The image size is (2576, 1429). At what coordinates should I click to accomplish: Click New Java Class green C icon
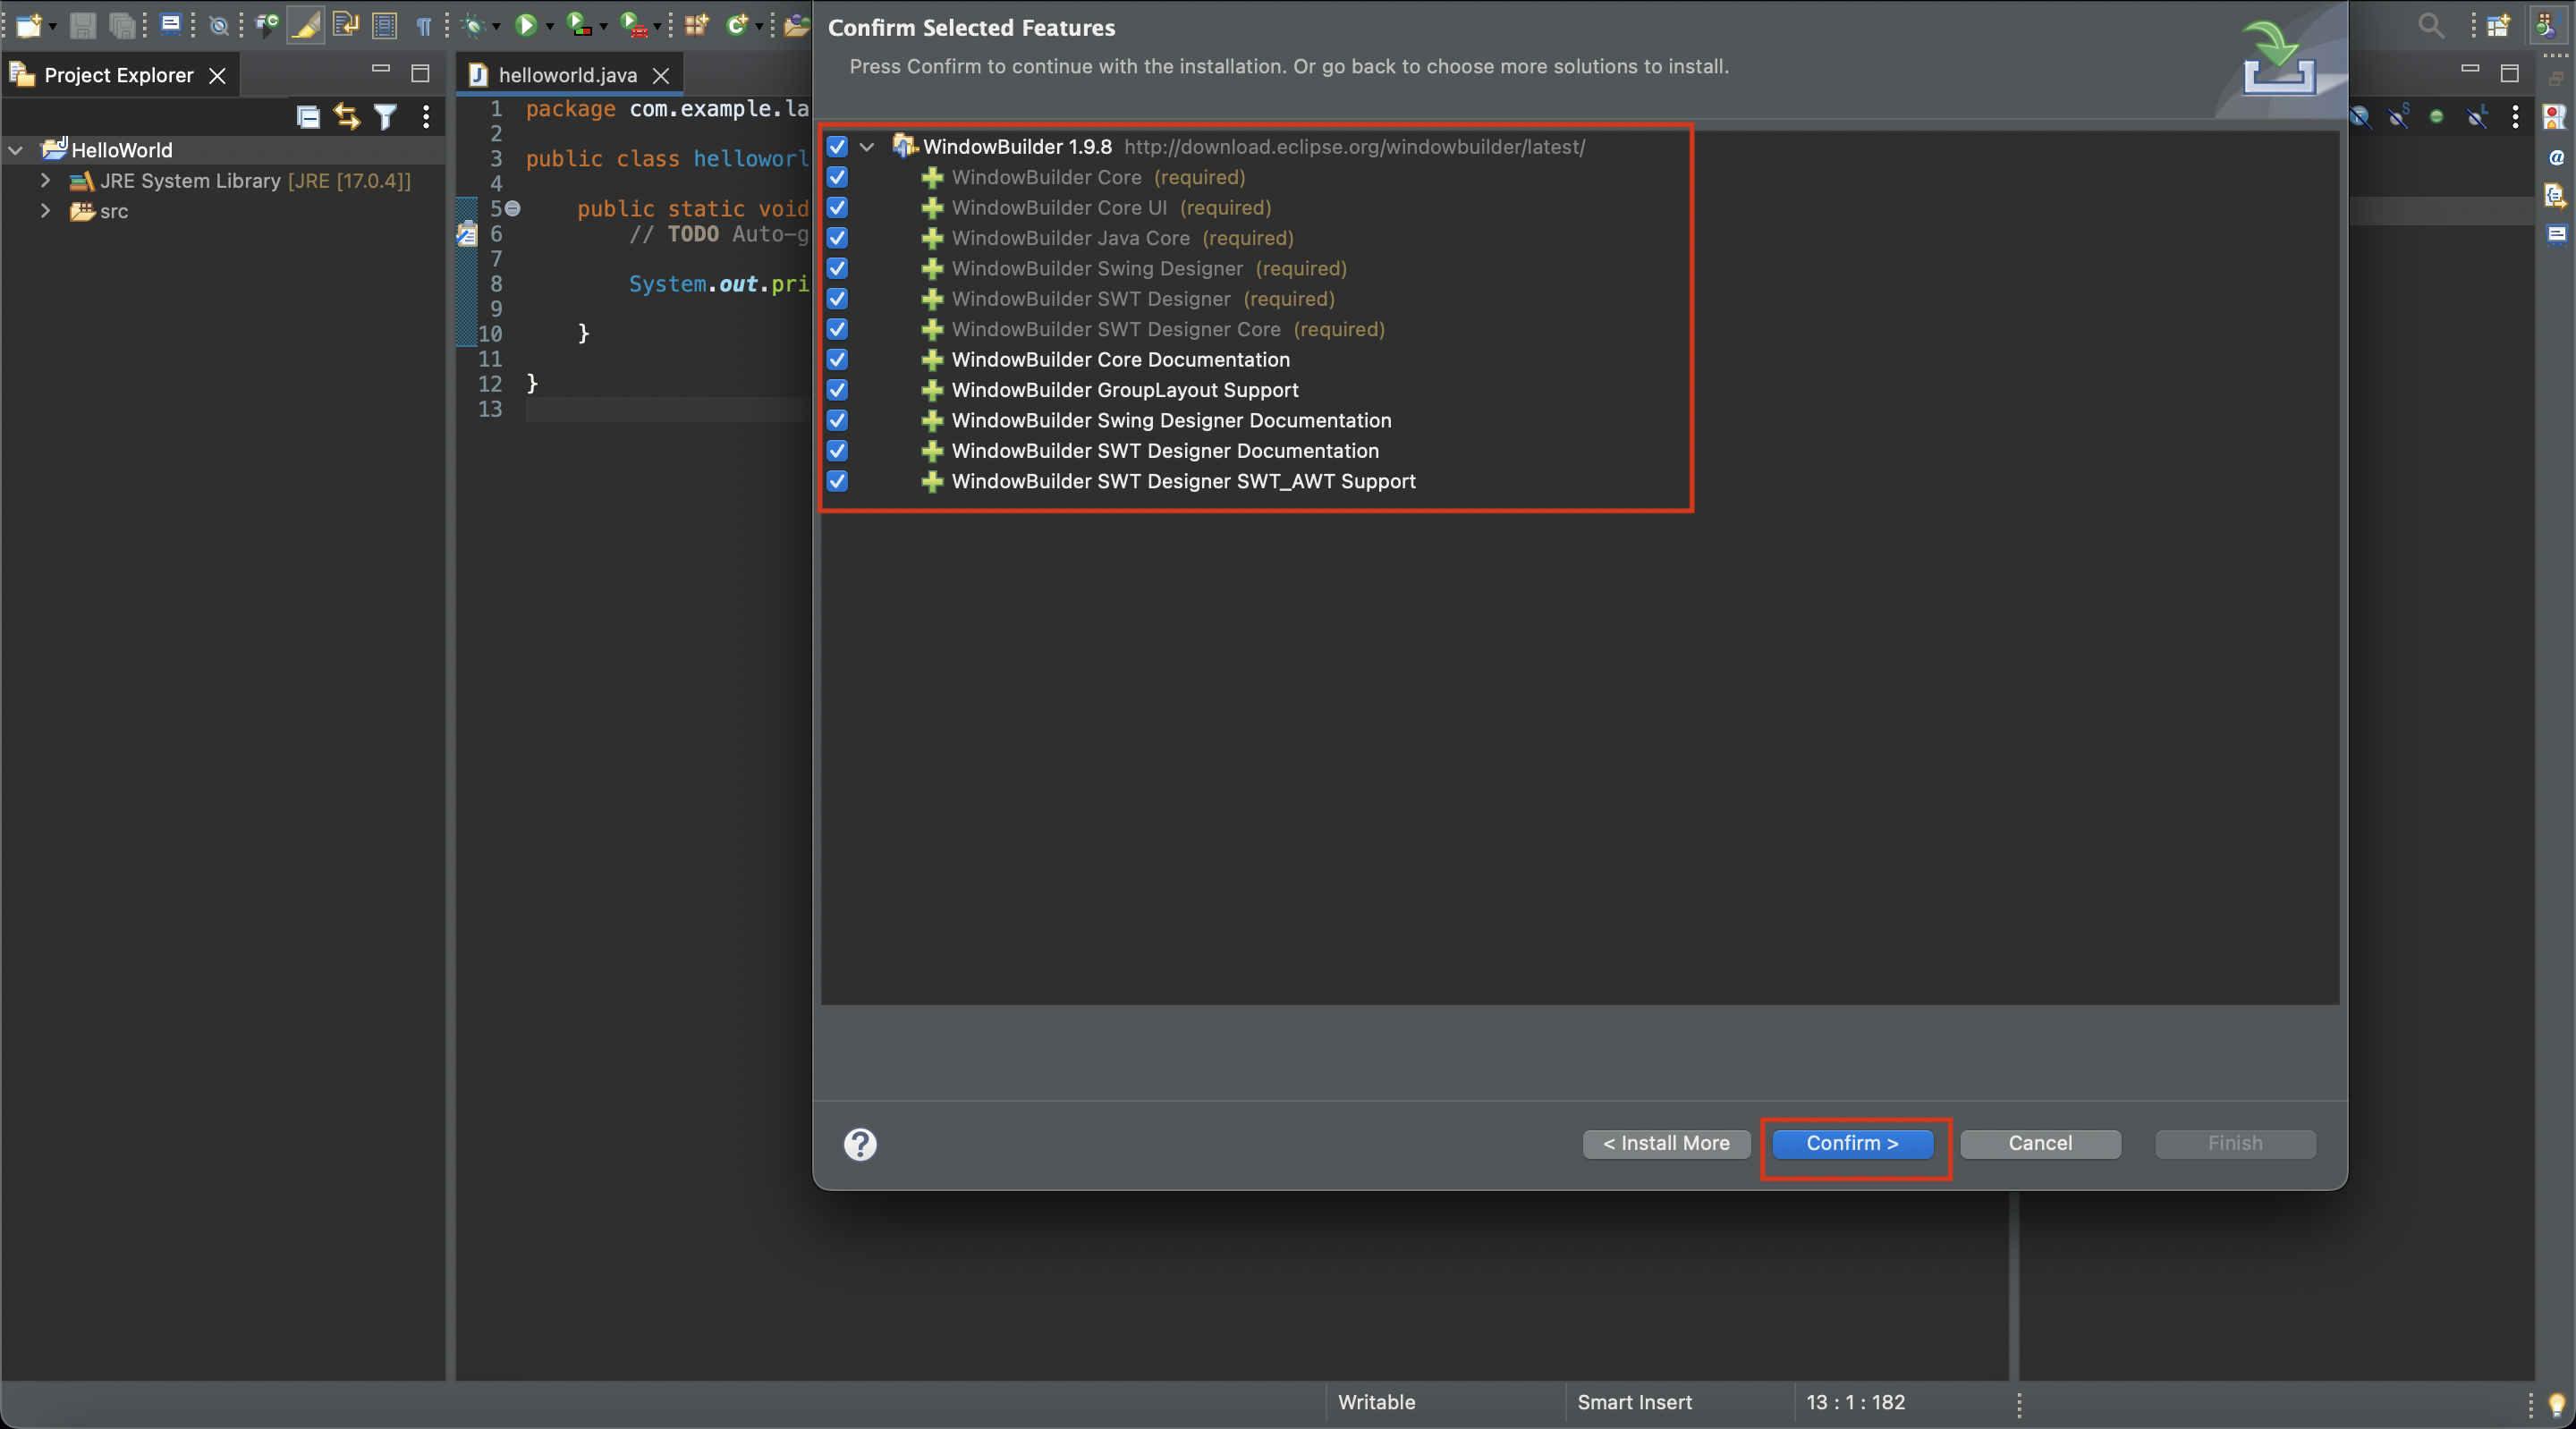pos(737,25)
